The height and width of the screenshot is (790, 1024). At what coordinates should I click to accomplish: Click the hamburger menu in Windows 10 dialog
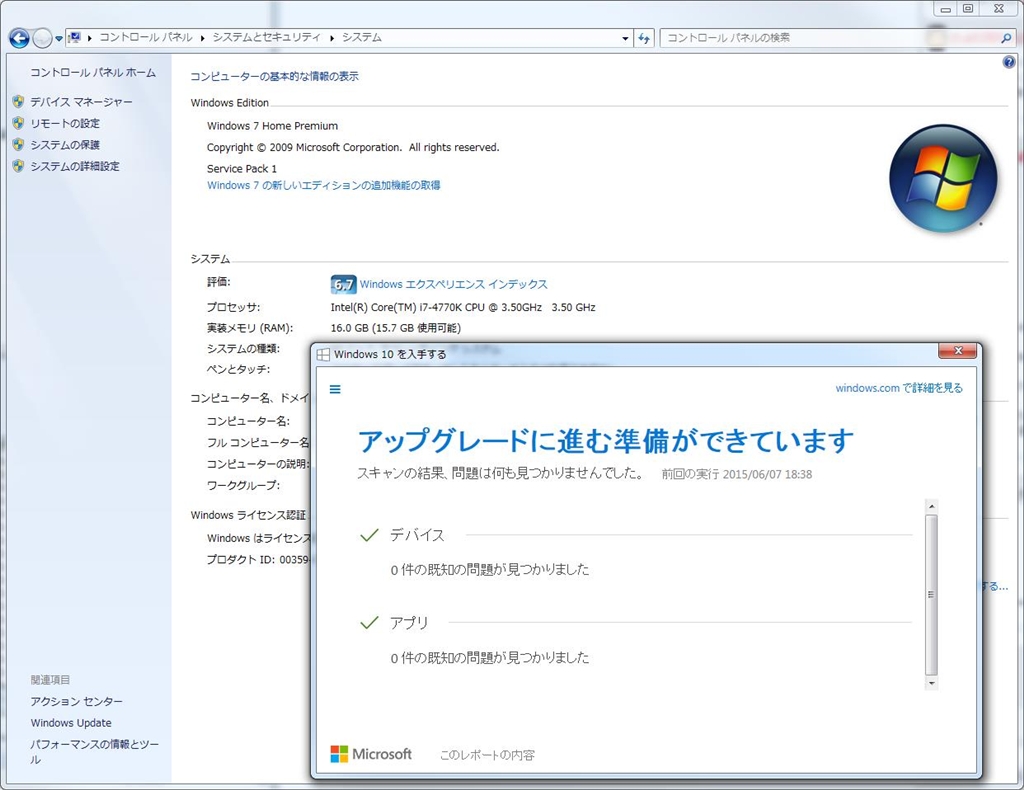click(335, 389)
